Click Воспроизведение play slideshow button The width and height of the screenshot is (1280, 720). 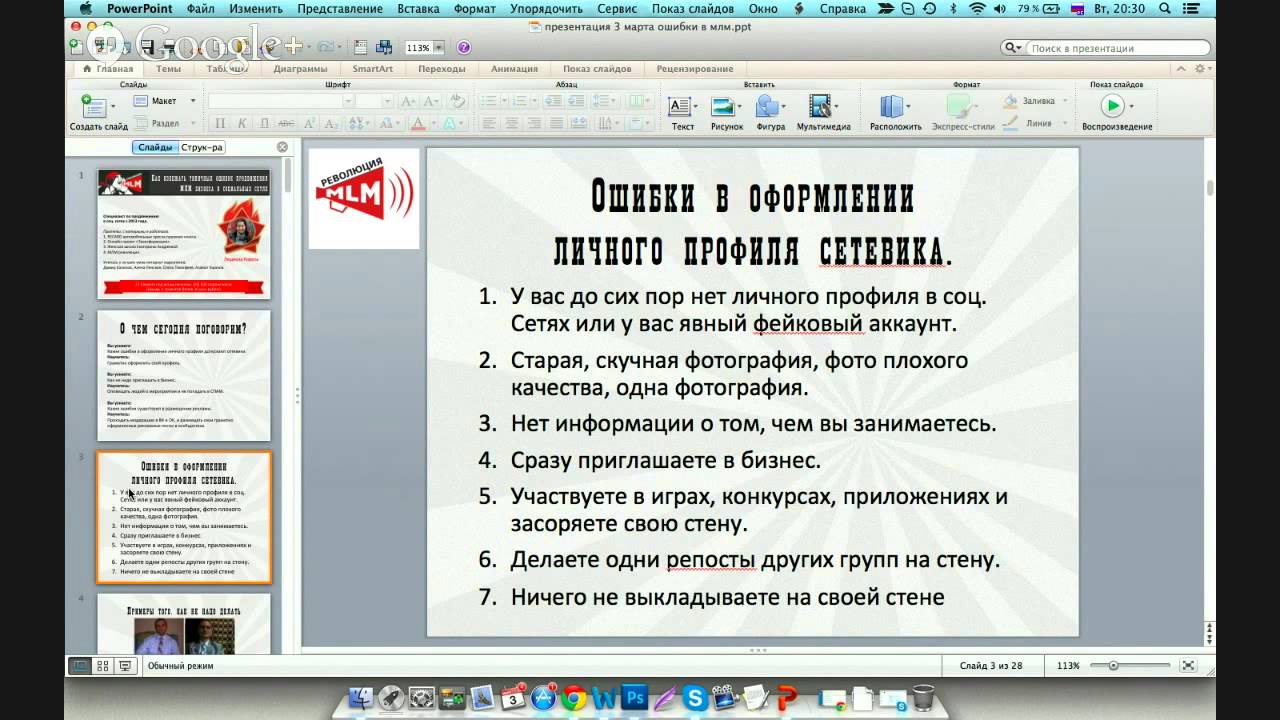coord(1112,105)
